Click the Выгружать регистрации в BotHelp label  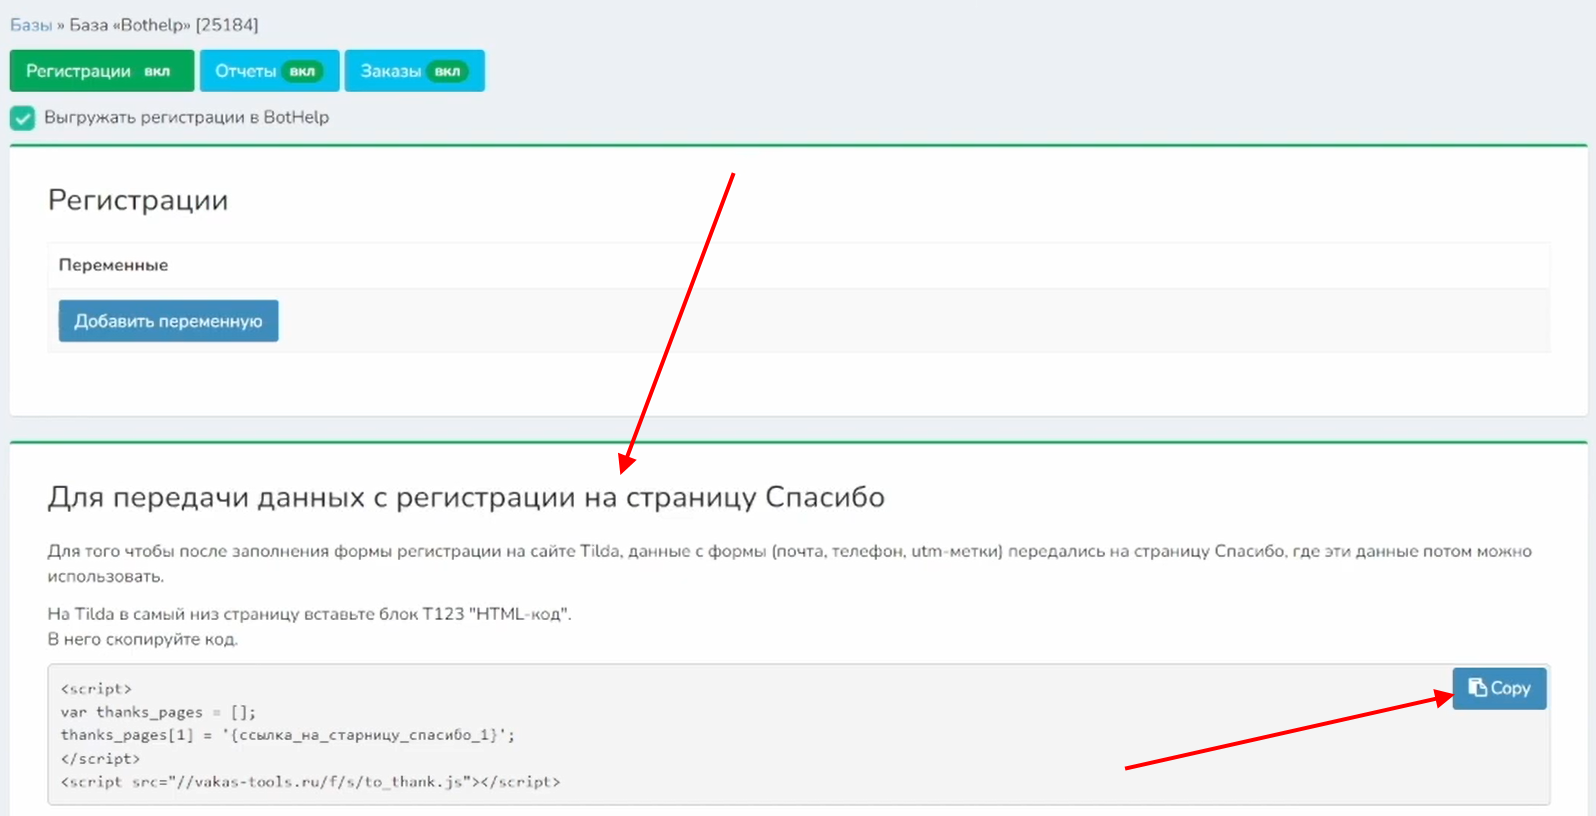coord(186,117)
